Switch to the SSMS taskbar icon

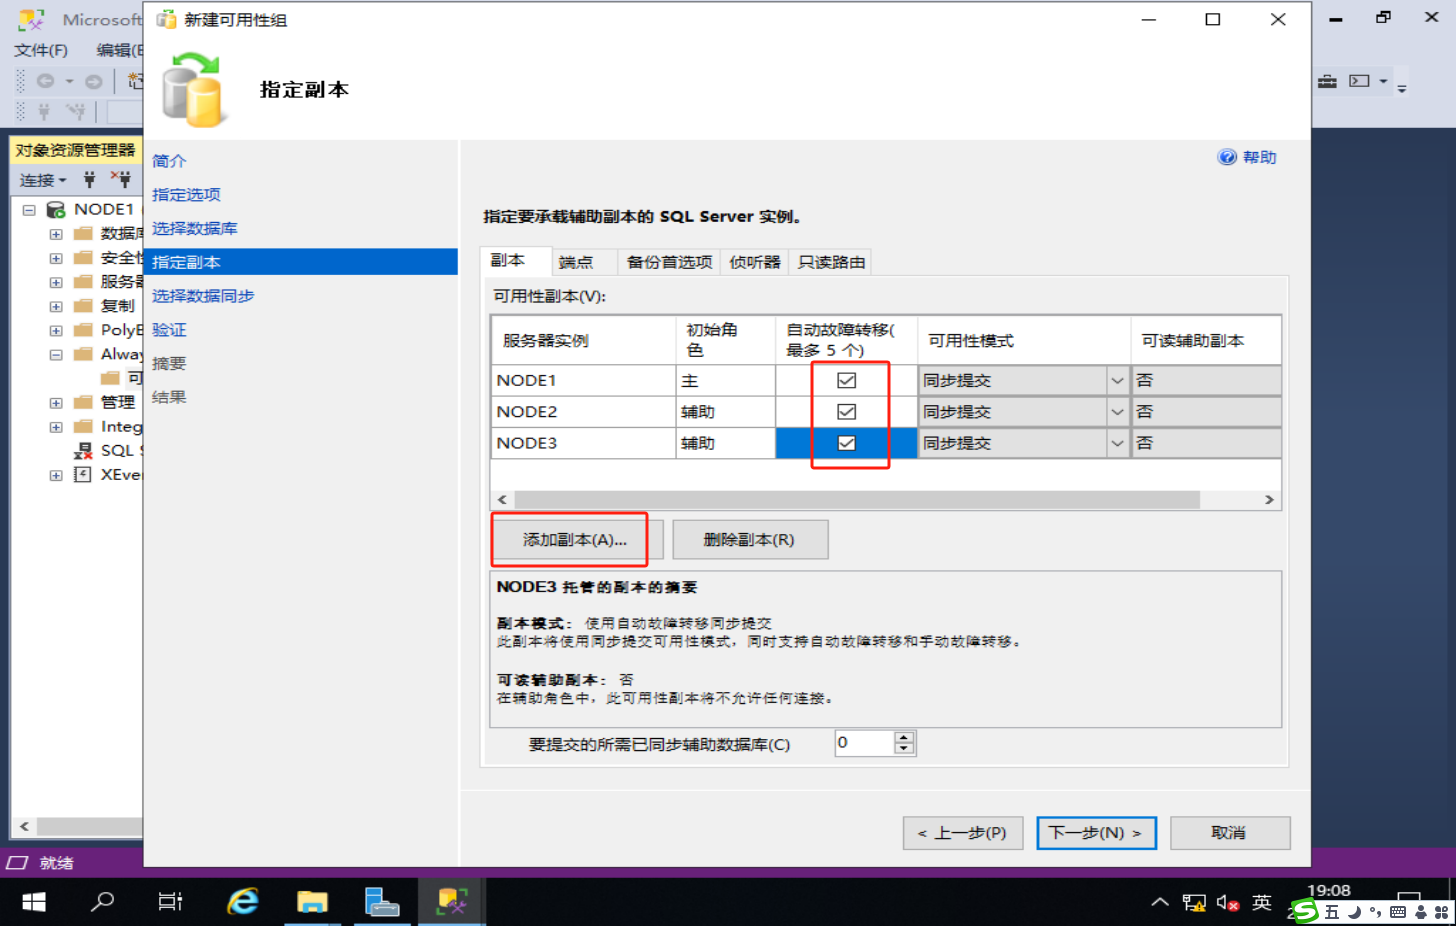(x=451, y=902)
